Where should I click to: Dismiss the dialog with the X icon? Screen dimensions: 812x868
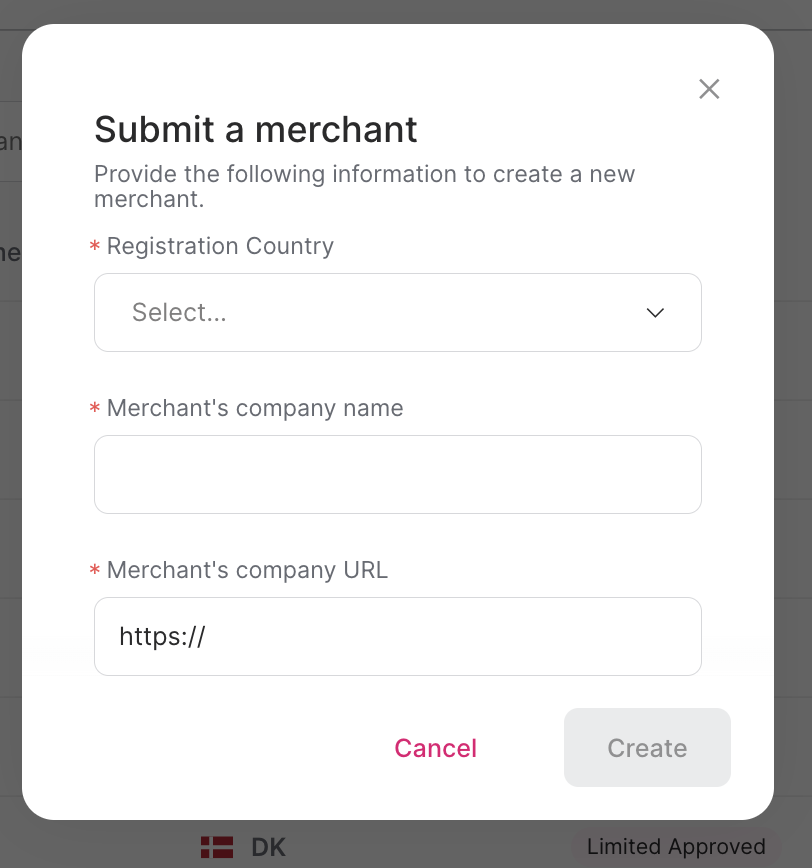709,89
